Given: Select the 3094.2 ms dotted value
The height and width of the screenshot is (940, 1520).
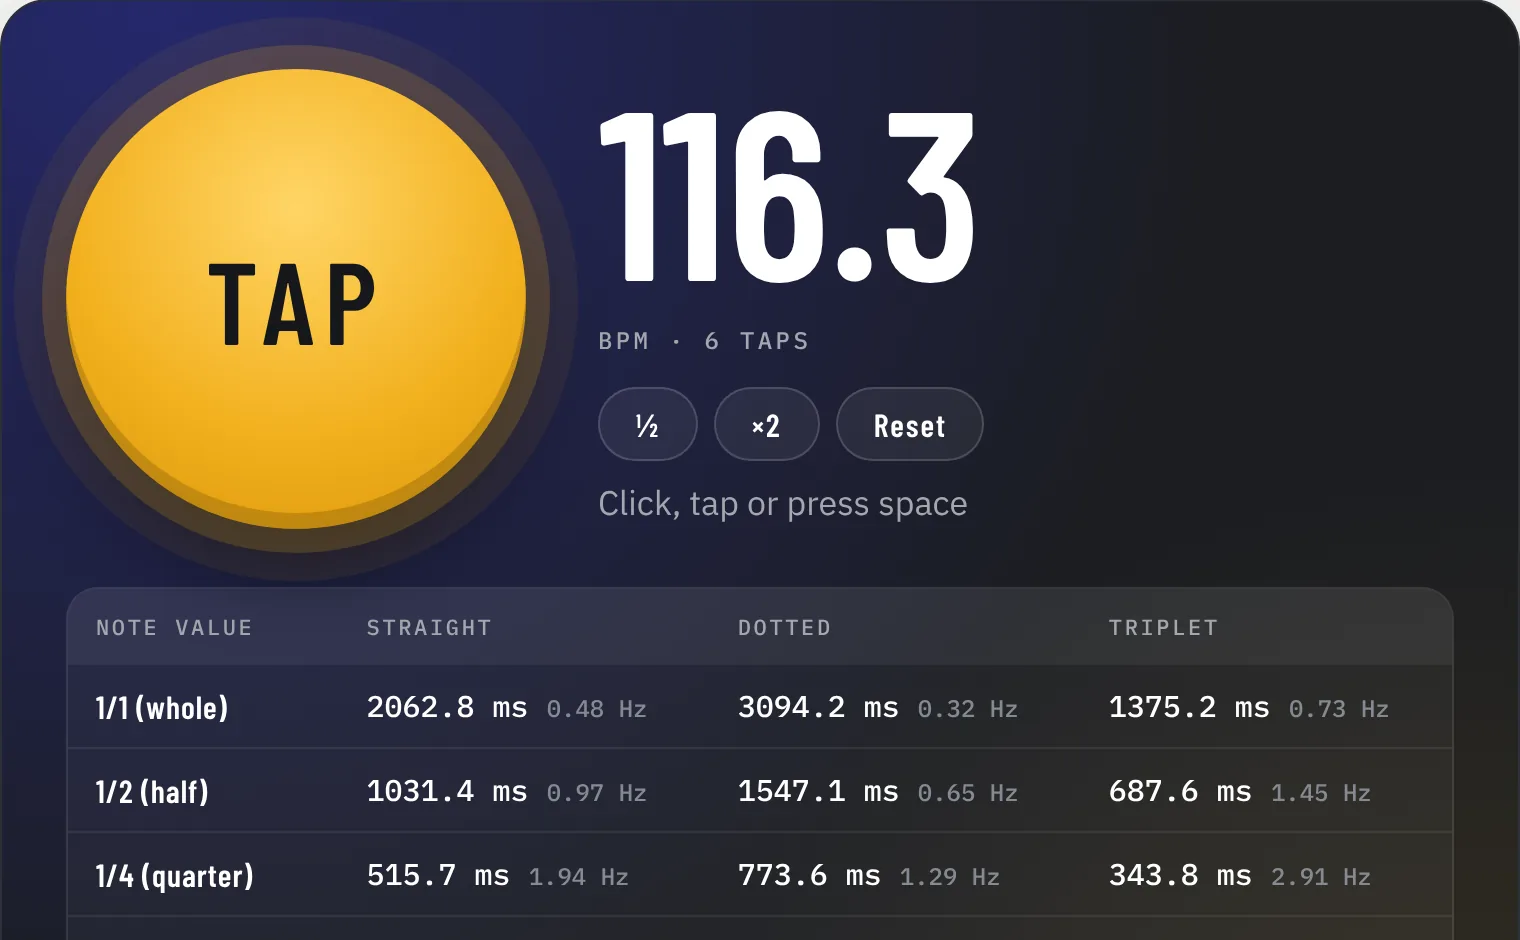Looking at the screenshot, I should tap(818, 707).
